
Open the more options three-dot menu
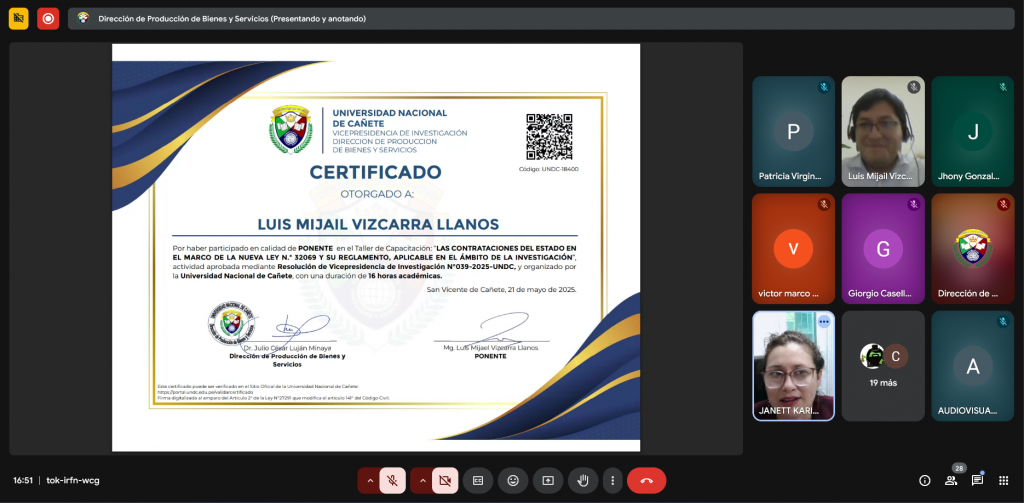[612, 481]
